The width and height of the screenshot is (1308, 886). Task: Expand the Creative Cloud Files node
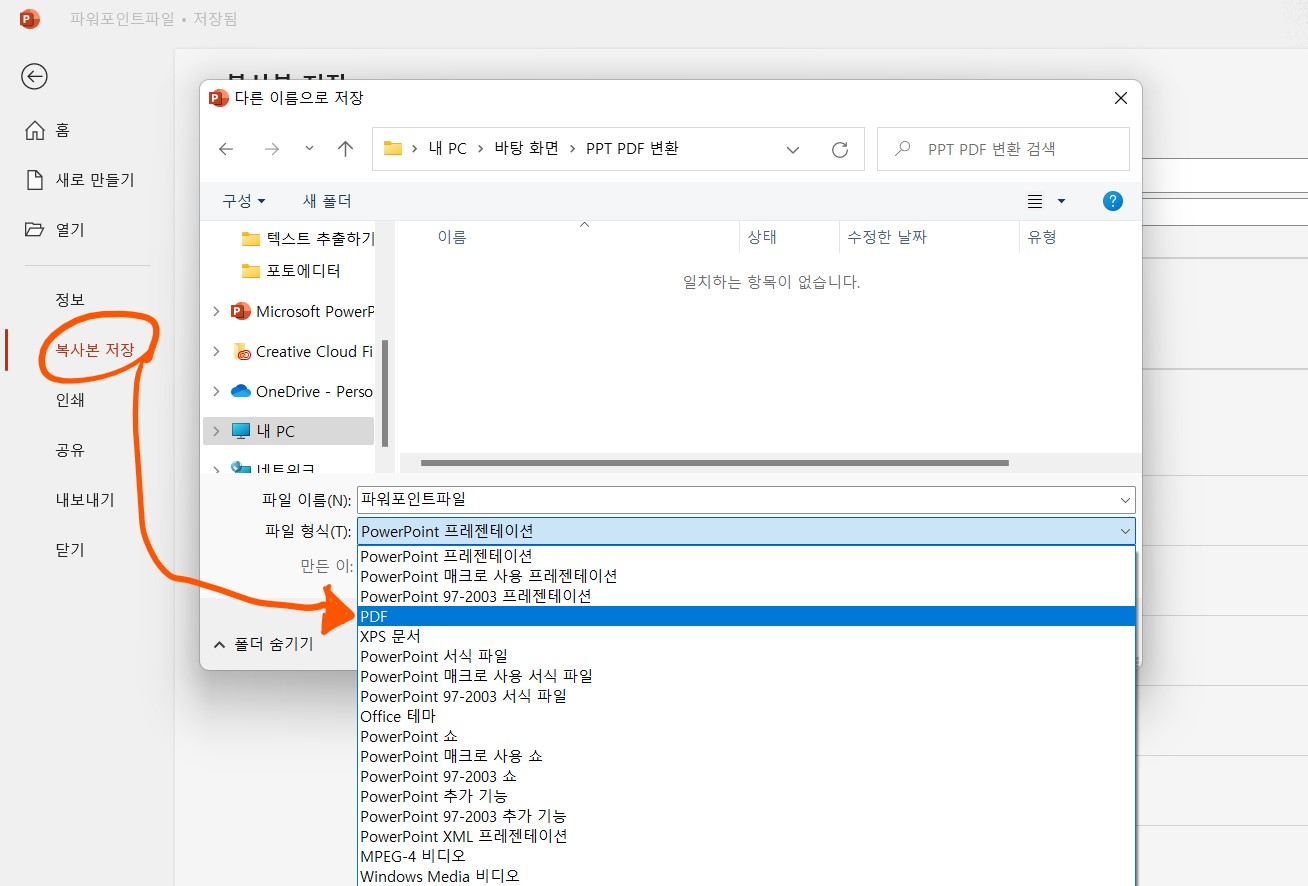click(216, 351)
